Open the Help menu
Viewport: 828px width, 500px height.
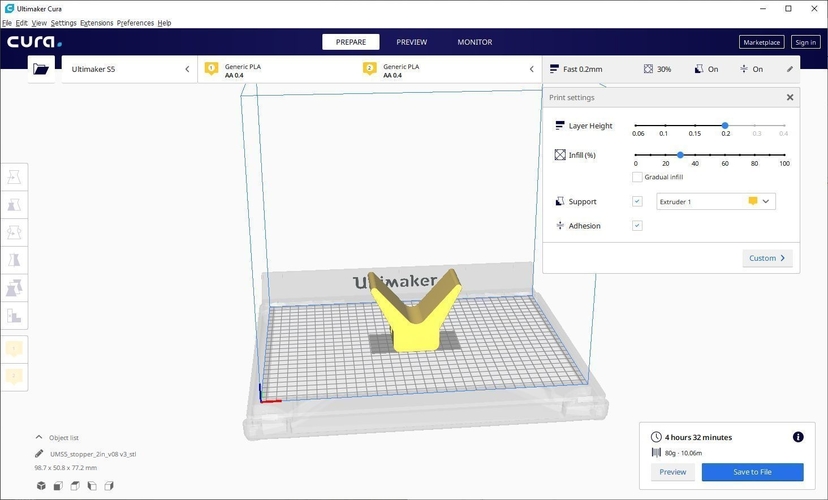164,23
